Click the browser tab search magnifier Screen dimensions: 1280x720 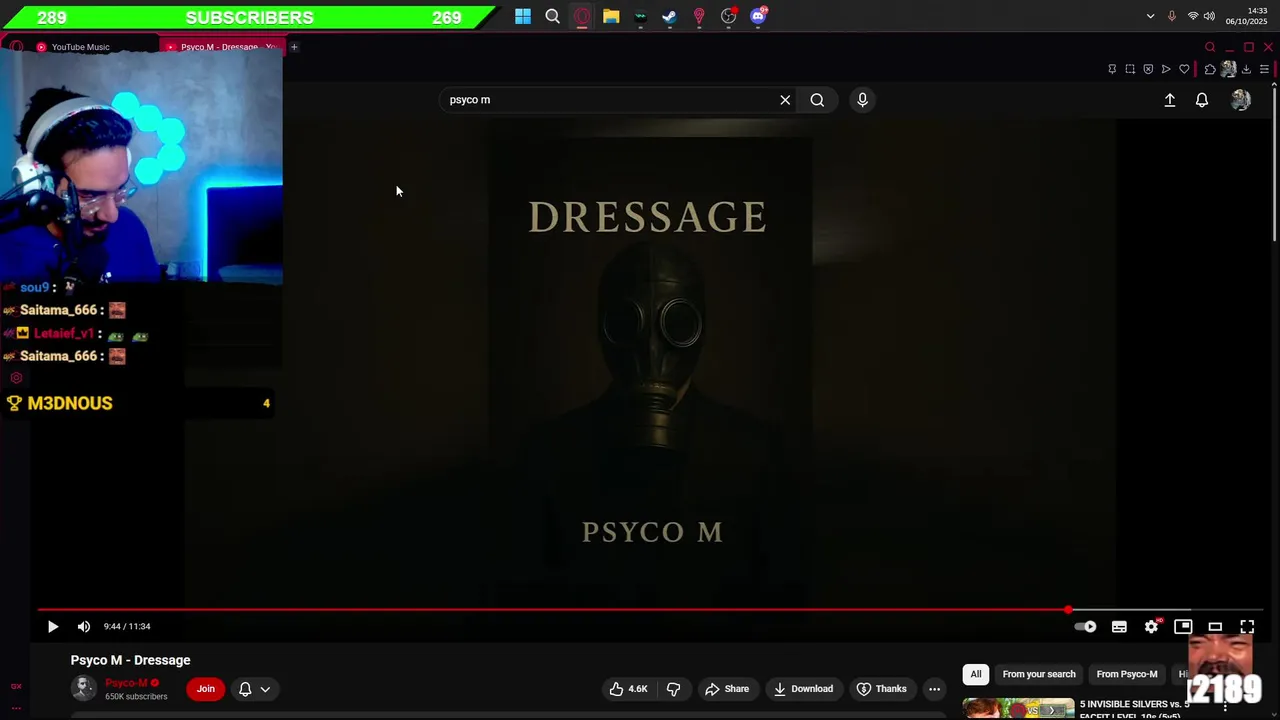click(1210, 47)
